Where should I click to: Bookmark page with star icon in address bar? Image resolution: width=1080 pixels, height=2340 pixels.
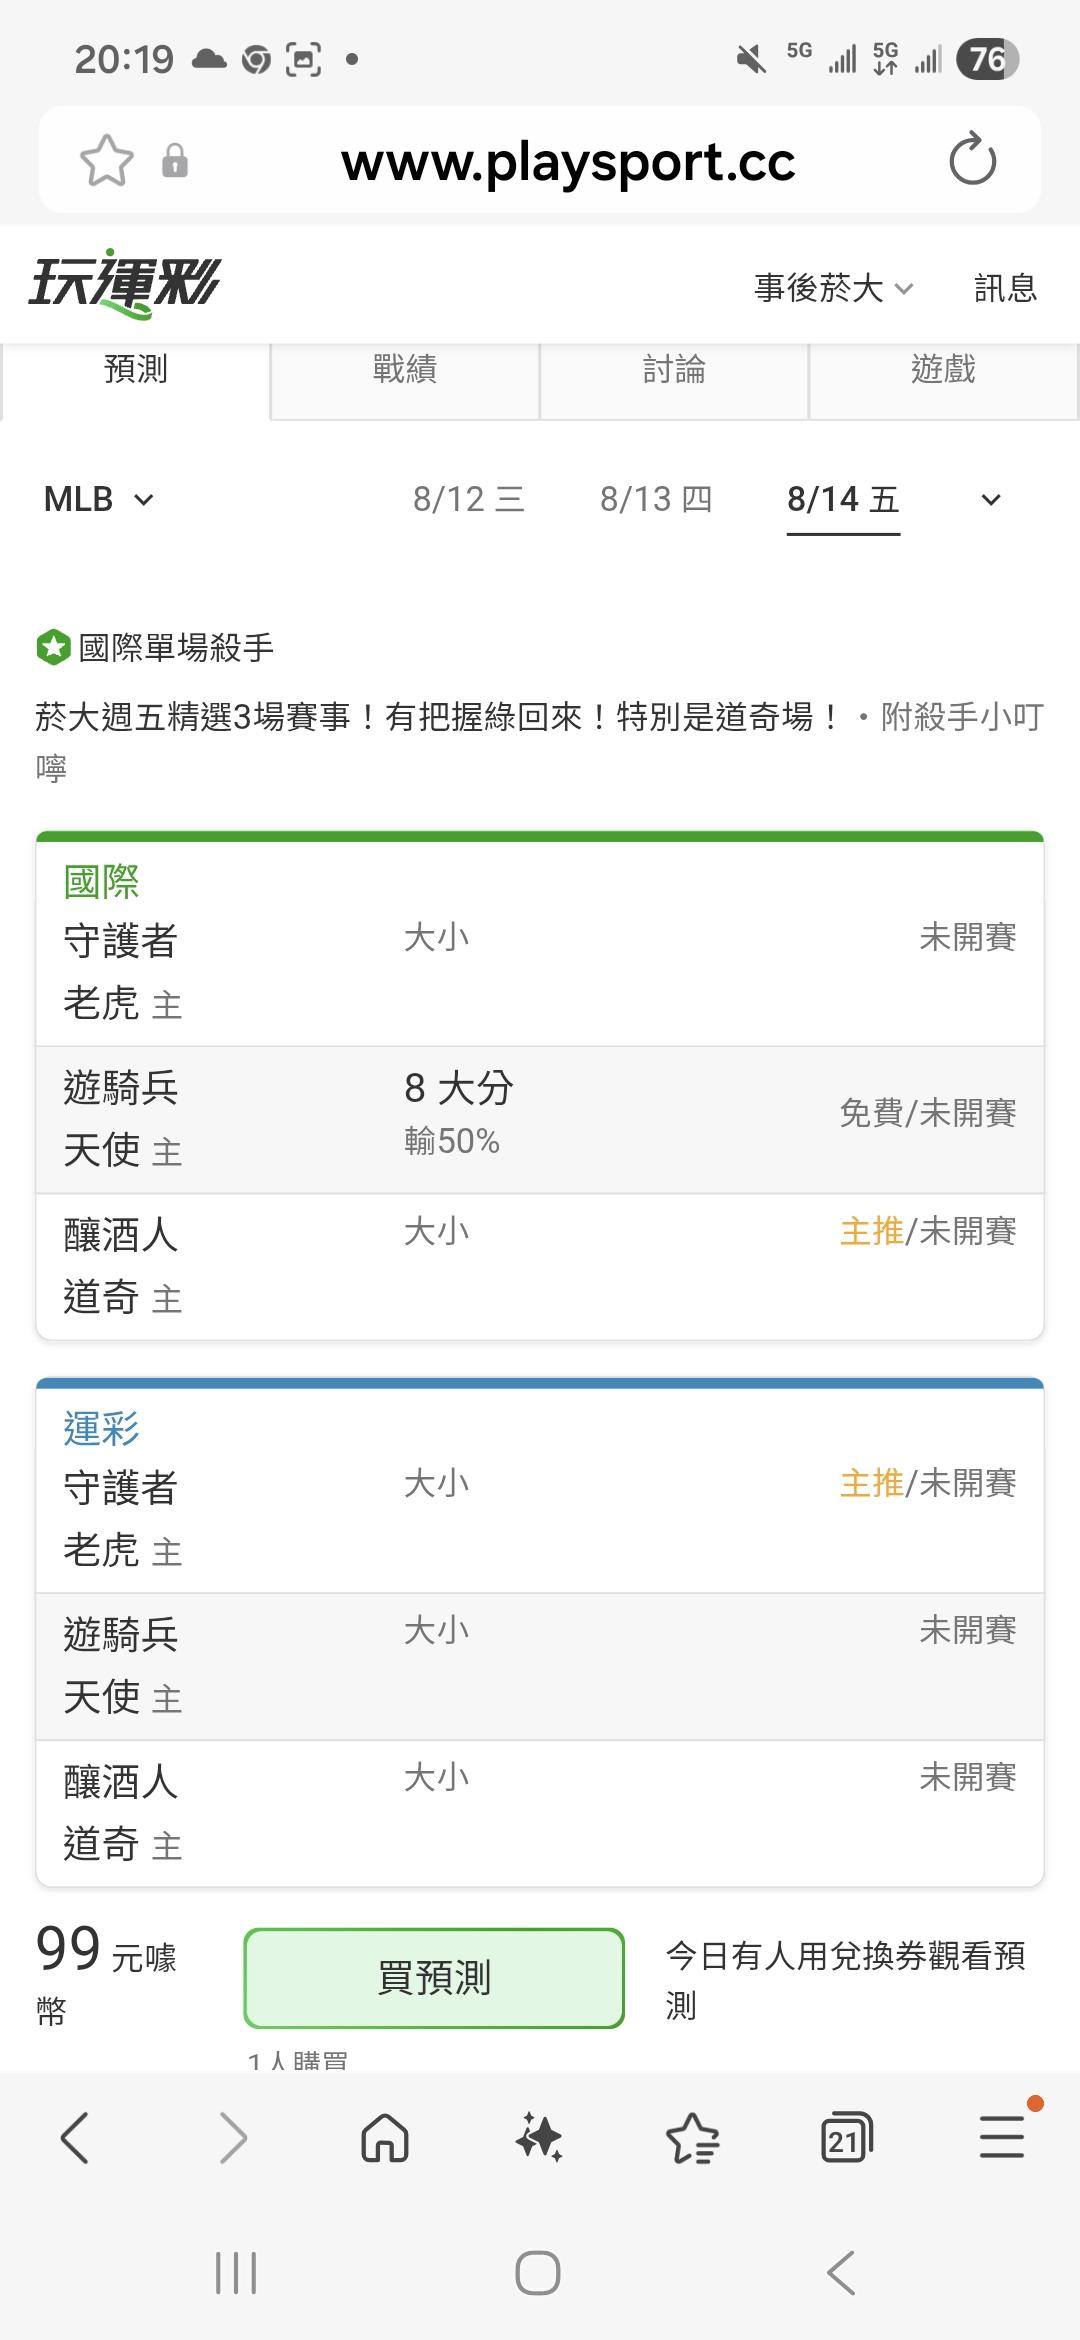click(107, 160)
